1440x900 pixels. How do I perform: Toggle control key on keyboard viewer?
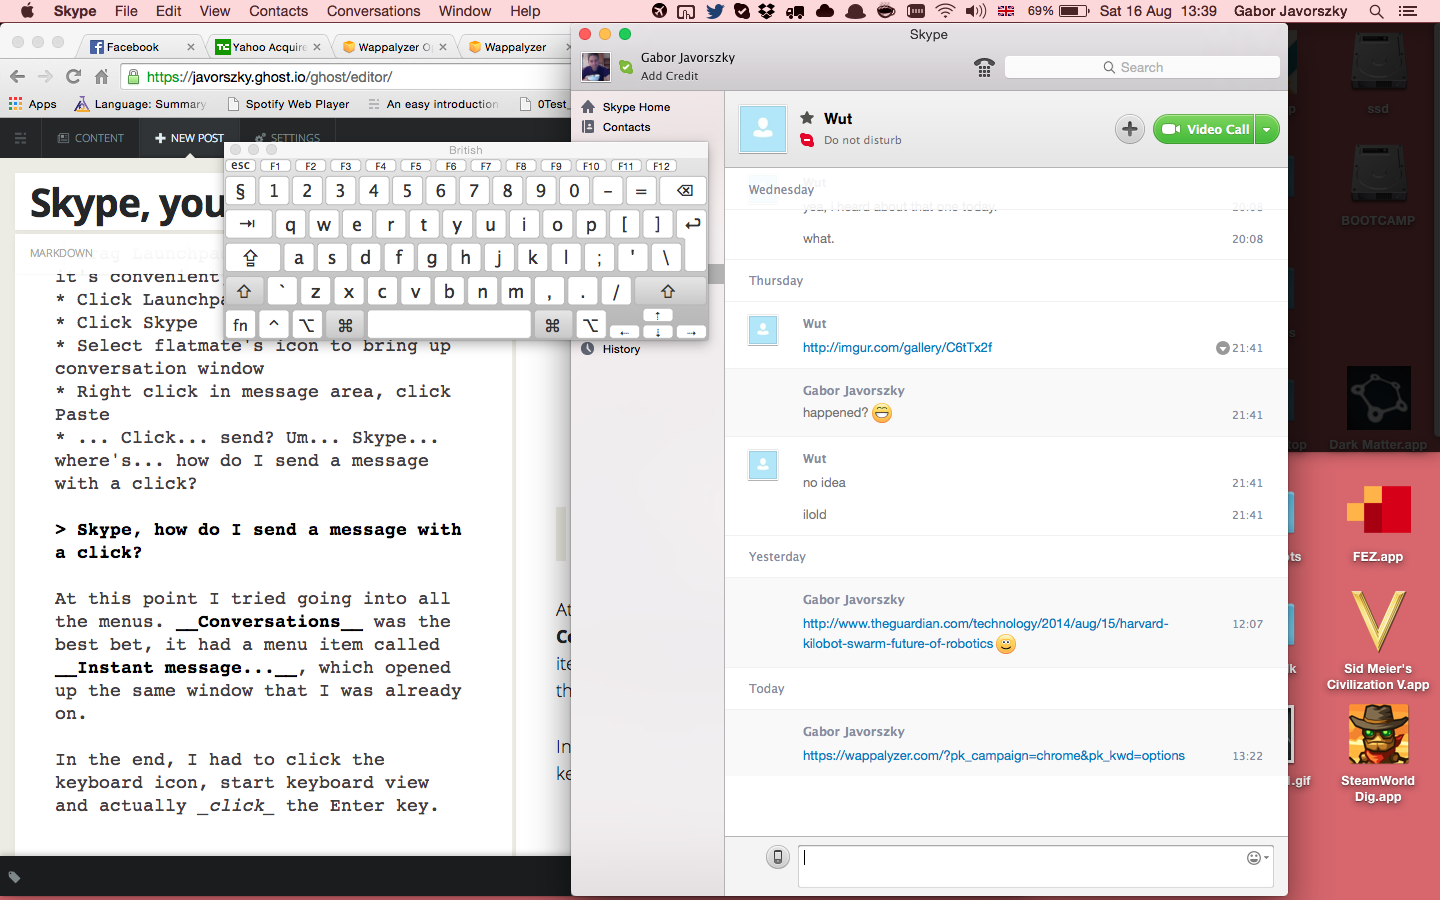tap(274, 325)
